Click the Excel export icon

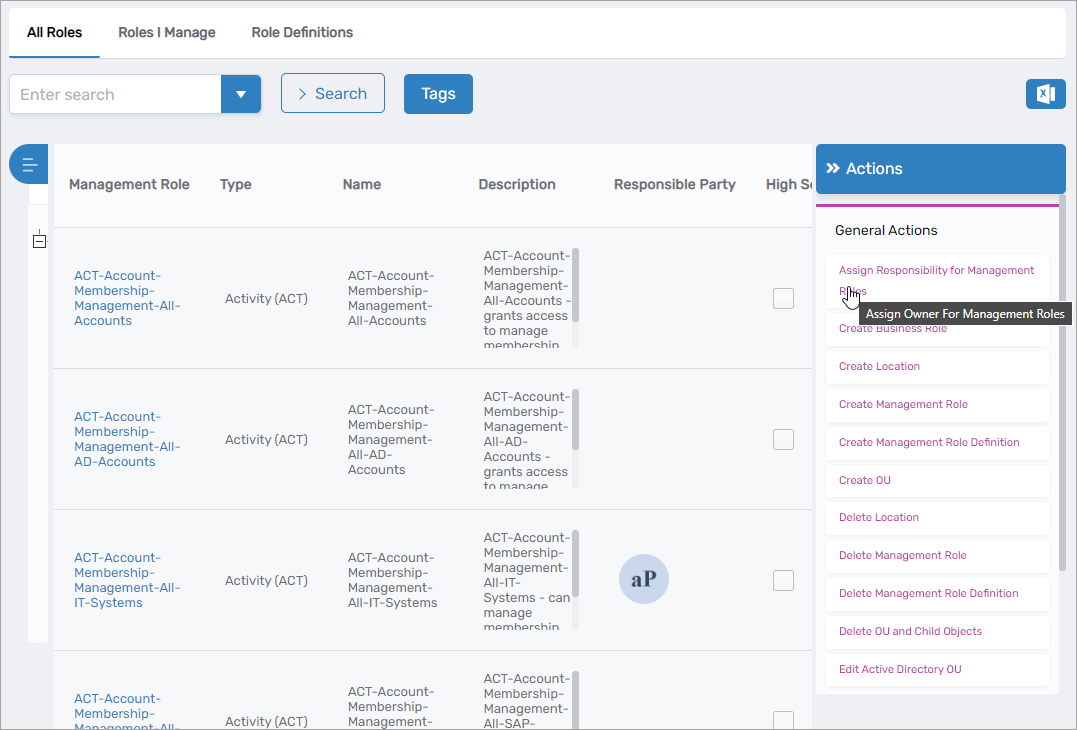tap(1045, 94)
